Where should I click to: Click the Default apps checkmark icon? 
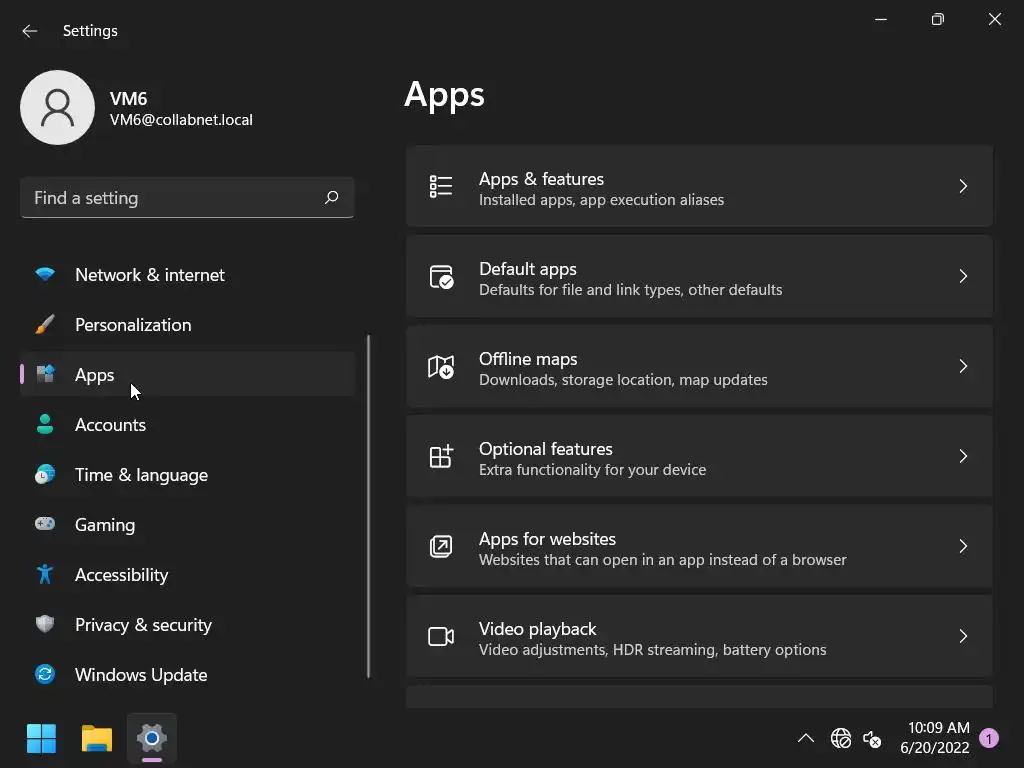(x=441, y=276)
